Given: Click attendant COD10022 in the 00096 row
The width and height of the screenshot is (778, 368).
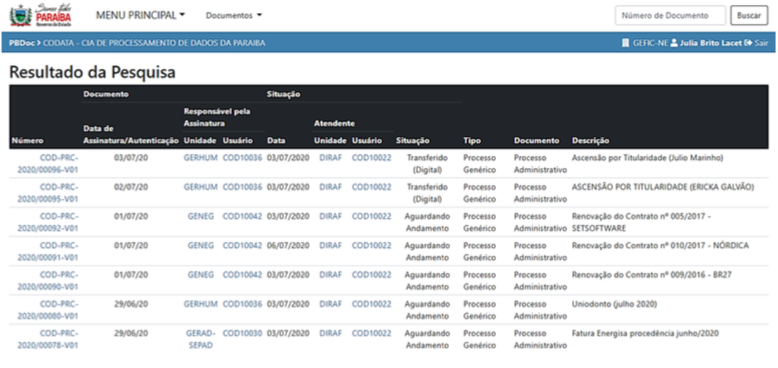Looking at the screenshot, I should [372, 158].
